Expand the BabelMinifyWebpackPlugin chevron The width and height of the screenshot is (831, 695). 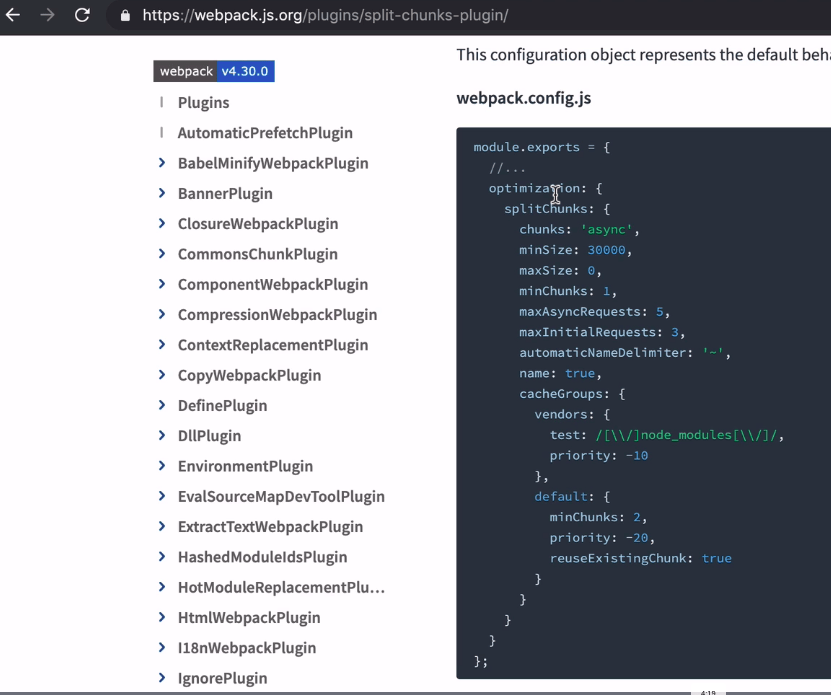tap(162, 163)
